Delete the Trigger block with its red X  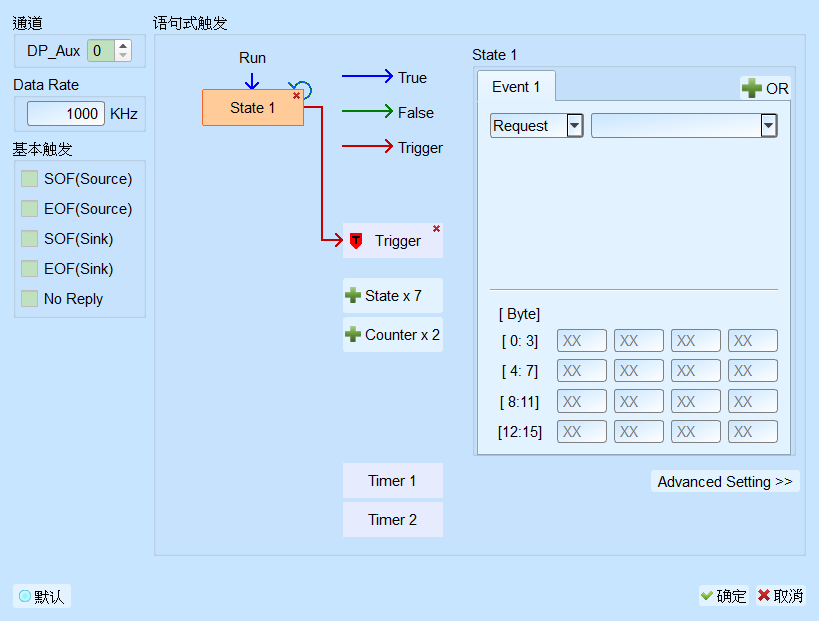tap(436, 228)
